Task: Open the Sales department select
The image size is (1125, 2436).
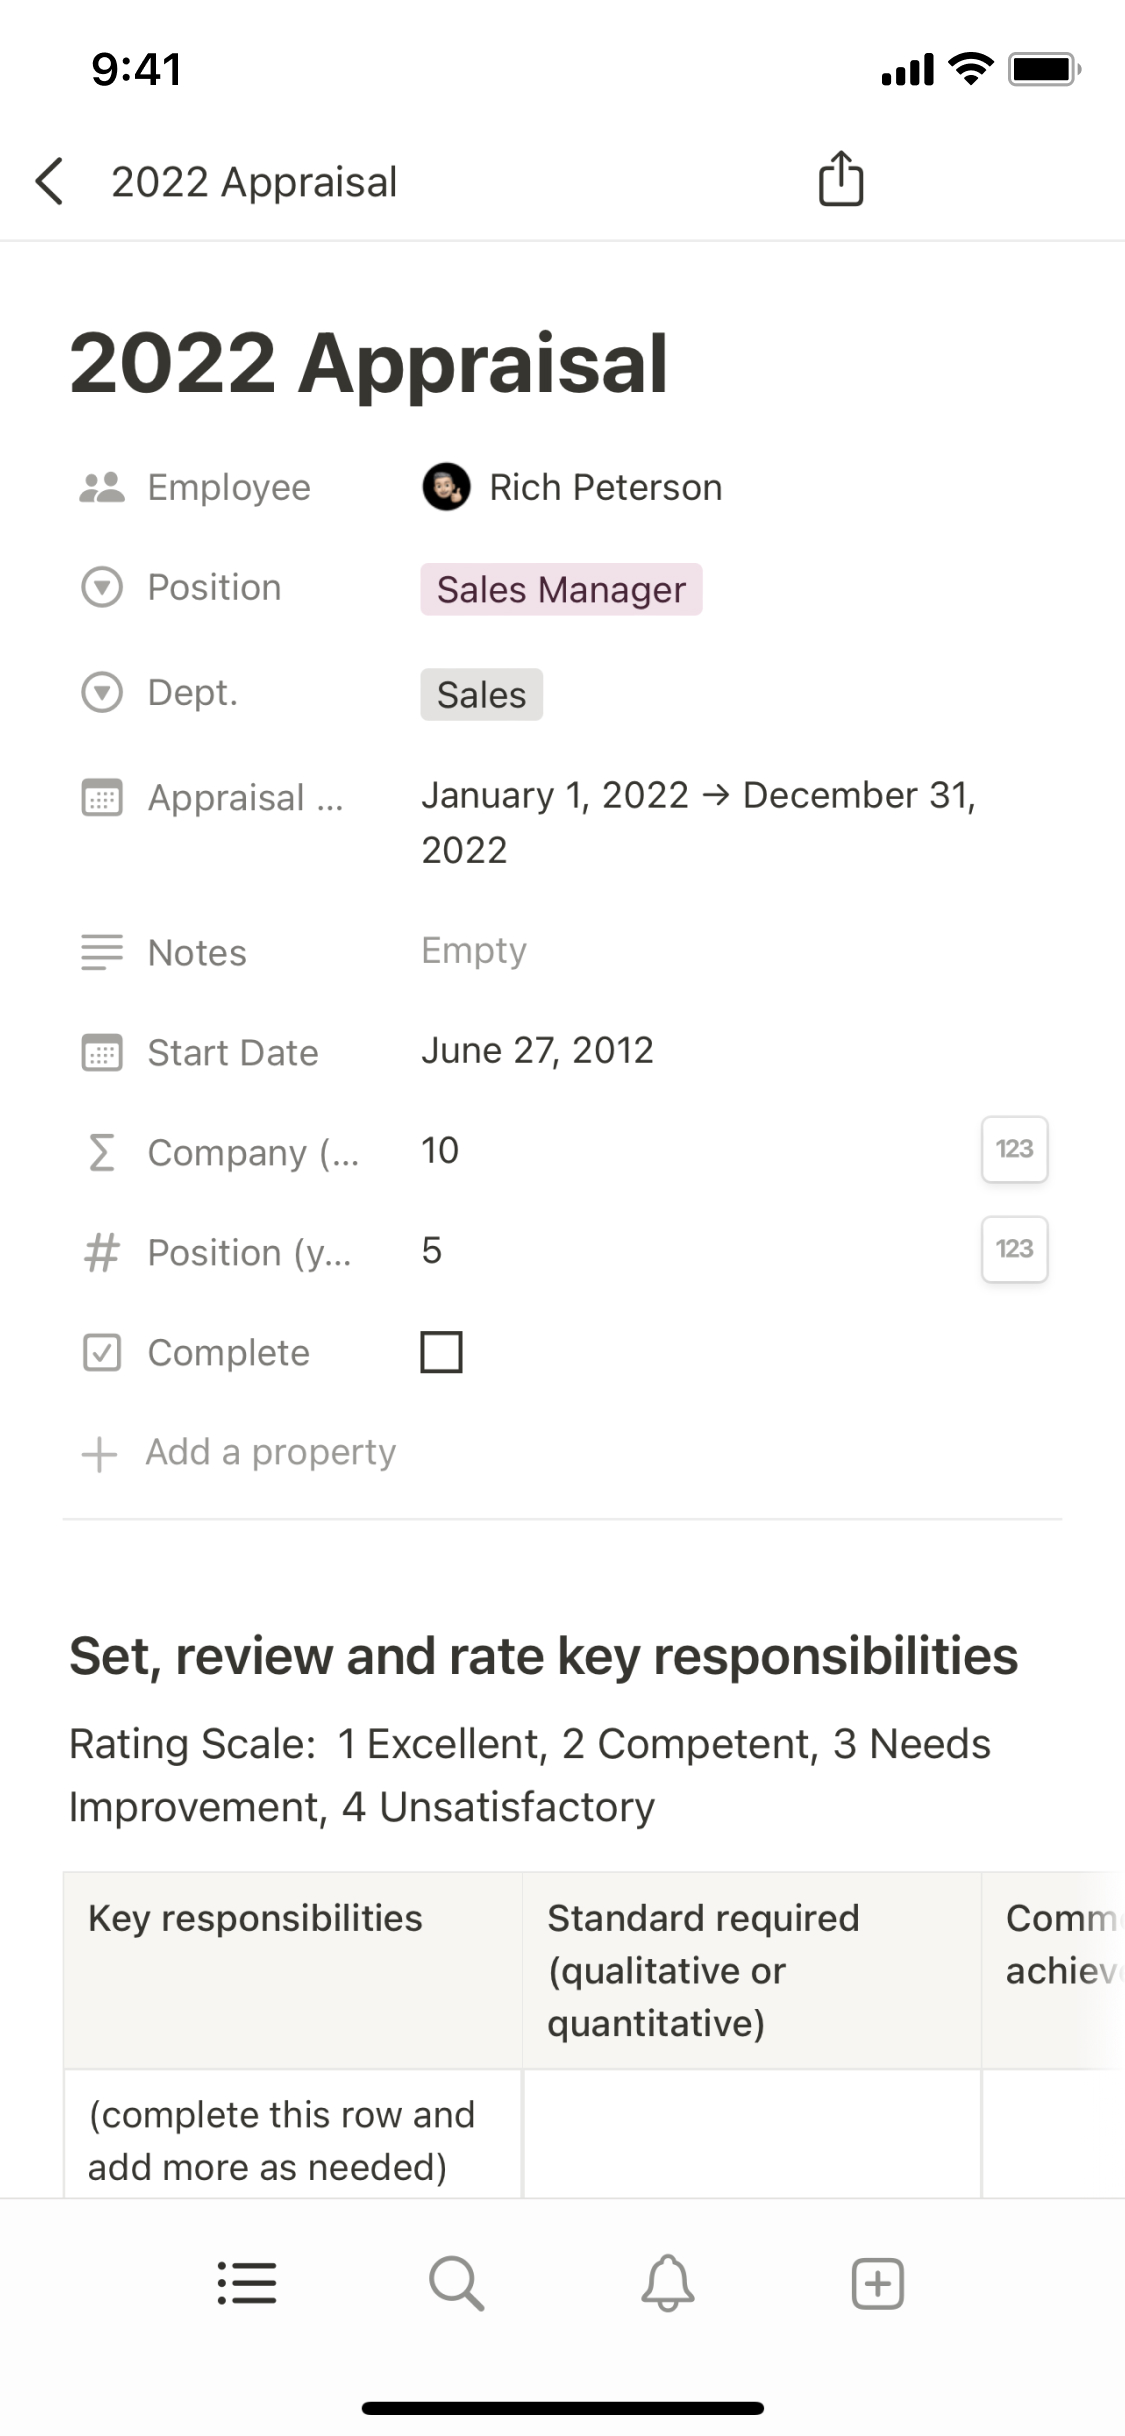Action: [x=481, y=695]
